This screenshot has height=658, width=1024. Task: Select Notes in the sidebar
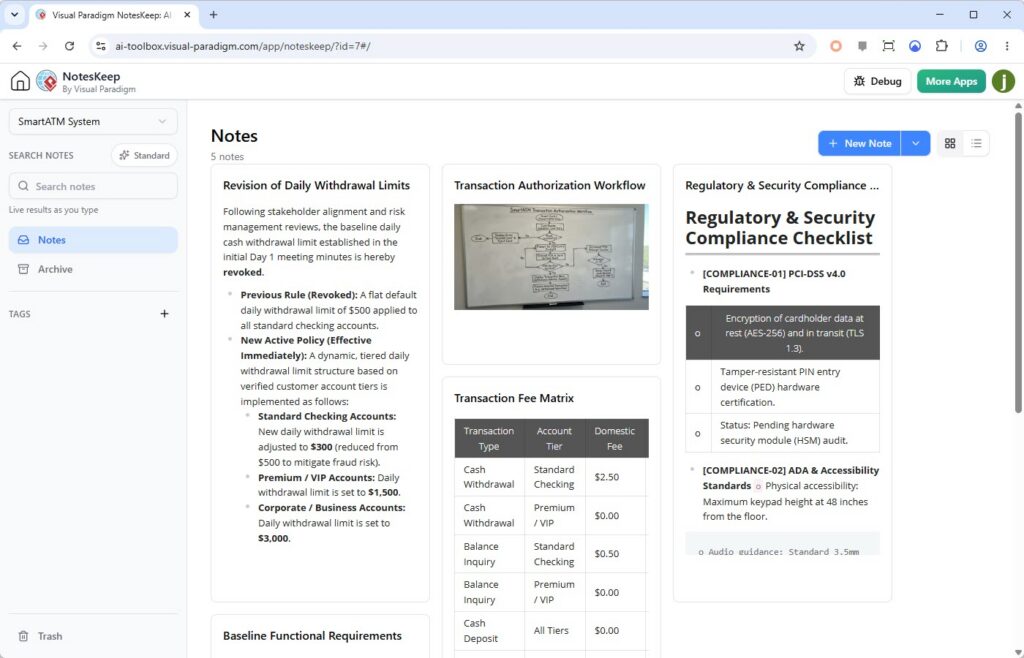(x=93, y=240)
